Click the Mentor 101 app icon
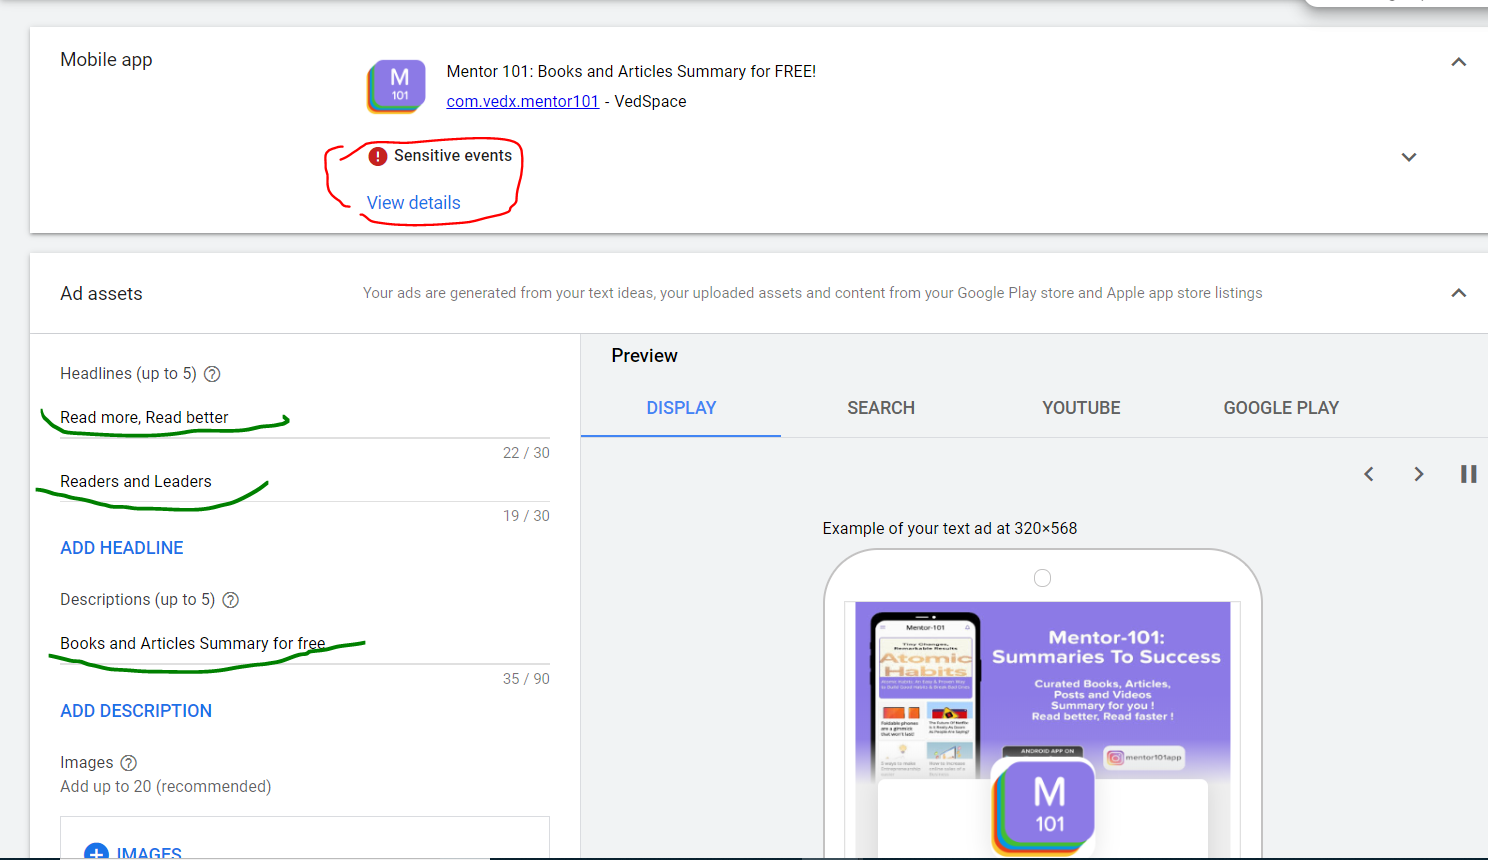This screenshot has width=1488, height=860. click(396, 86)
